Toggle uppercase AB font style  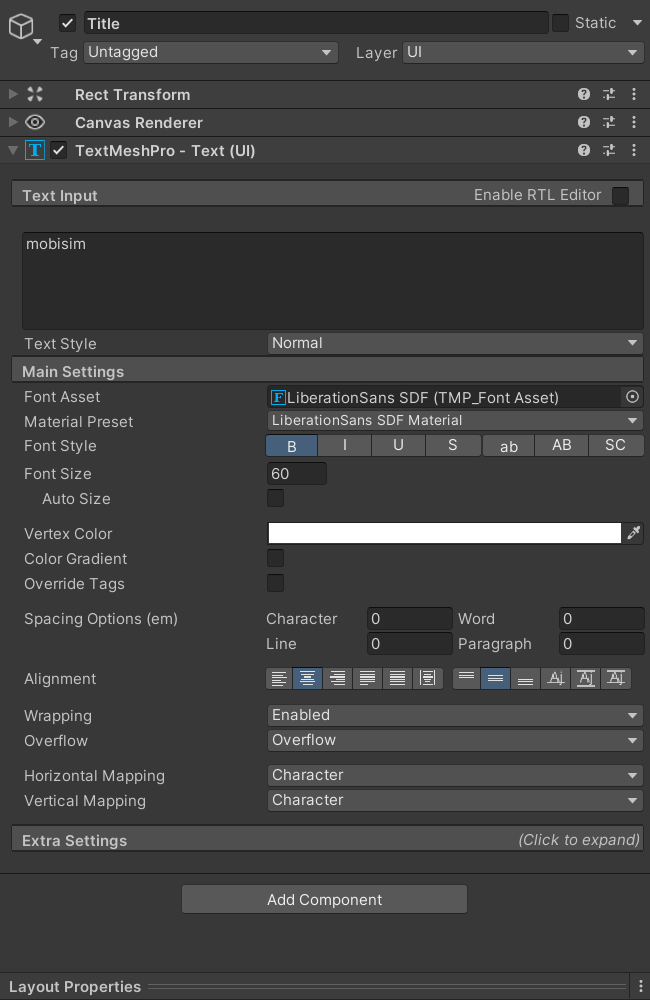click(561, 445)
